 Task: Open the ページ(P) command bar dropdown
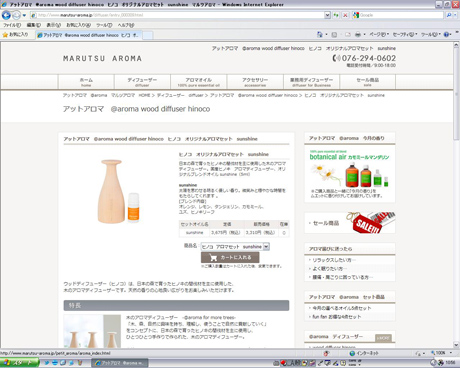pyautogui.click(x=379, y=34)
